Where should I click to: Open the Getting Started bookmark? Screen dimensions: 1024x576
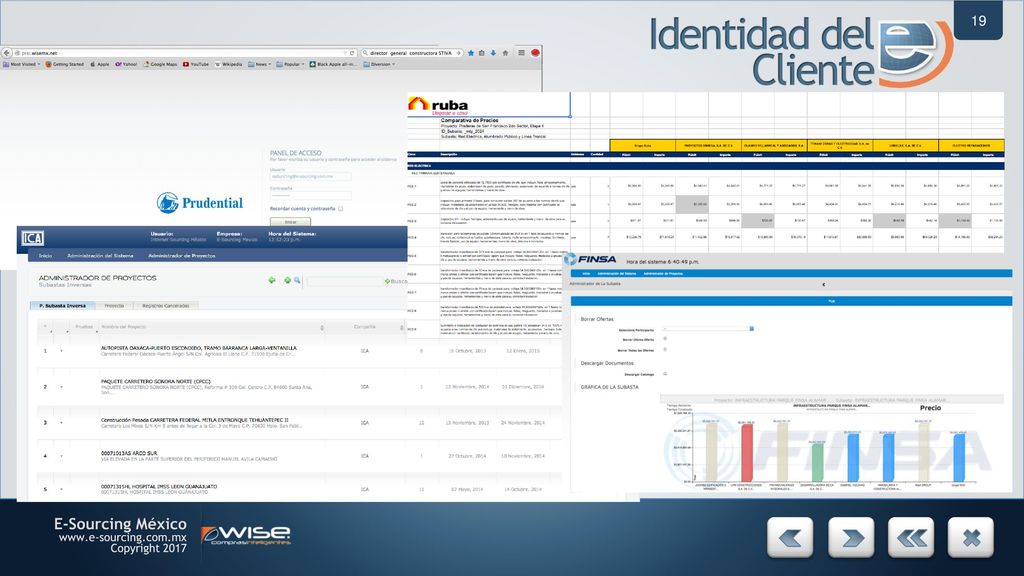[x=65, y=64]
